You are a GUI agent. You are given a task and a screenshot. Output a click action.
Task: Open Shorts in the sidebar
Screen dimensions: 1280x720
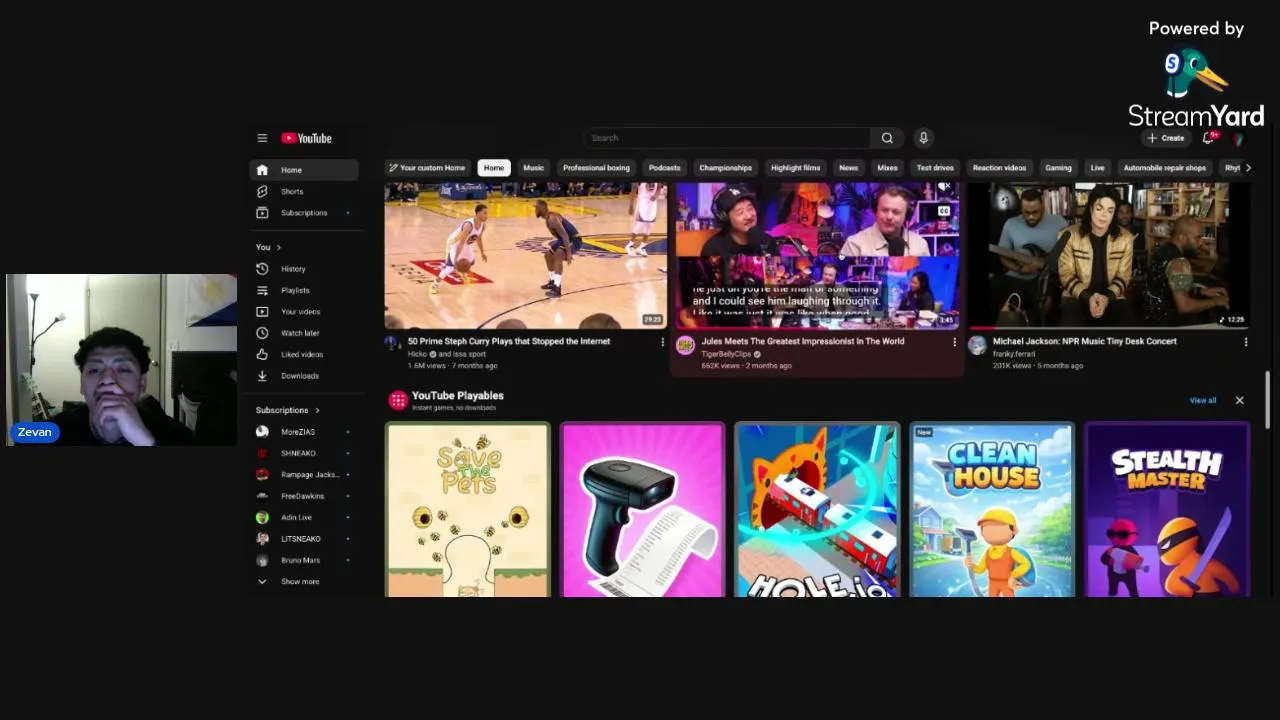click(x=304, y=191)
